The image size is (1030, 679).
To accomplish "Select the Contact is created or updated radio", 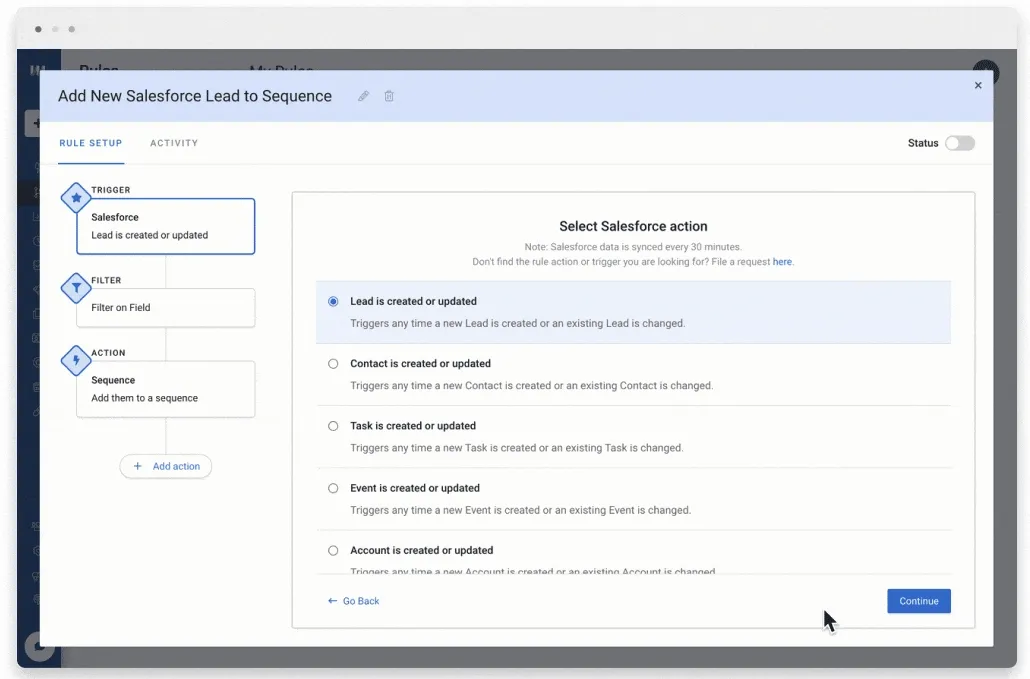I will point(333,364).
